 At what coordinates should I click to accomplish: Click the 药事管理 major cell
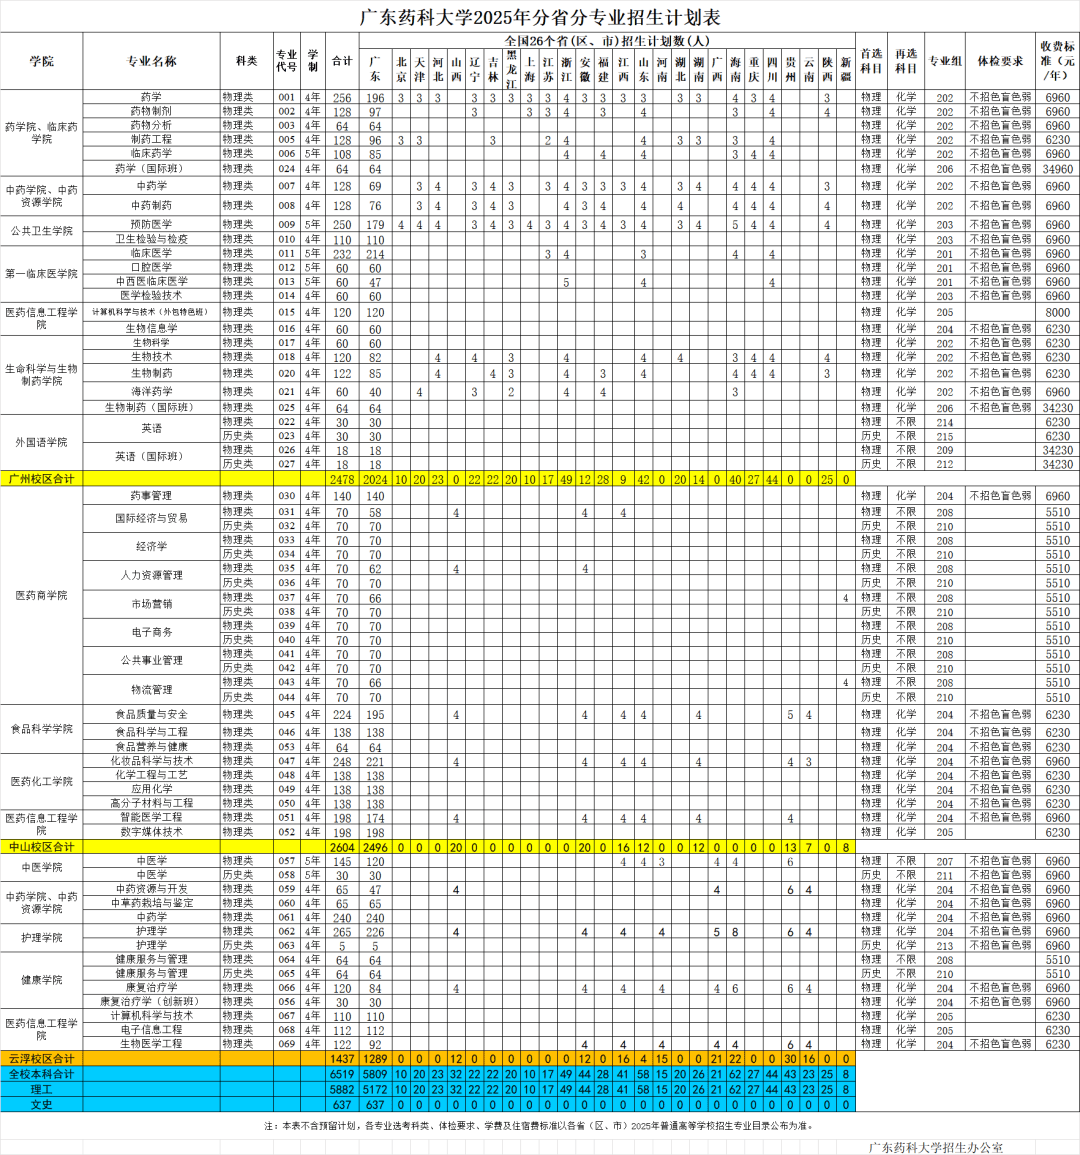click(x=151, y=496)
